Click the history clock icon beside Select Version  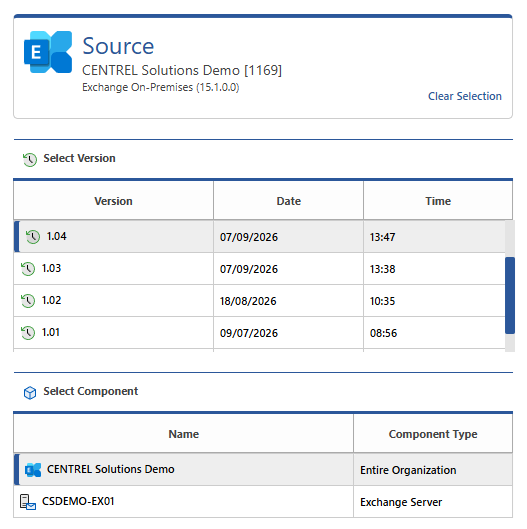[x=30, y=160]
